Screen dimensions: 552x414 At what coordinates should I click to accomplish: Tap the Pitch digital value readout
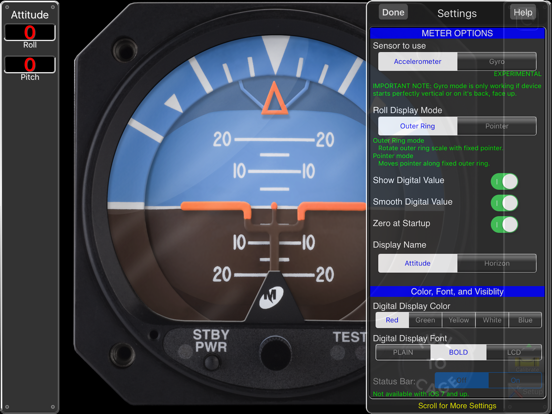pos(30,65)
